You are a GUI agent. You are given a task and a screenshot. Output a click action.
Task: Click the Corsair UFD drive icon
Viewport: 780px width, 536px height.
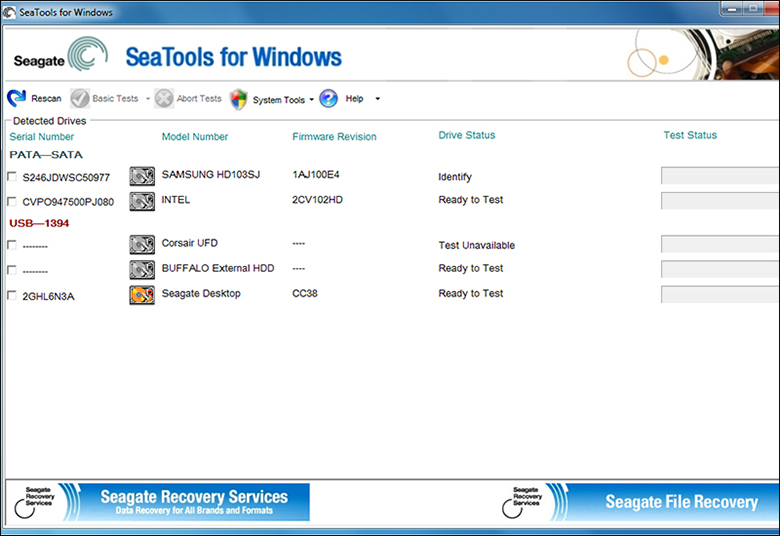click(142, 245)
